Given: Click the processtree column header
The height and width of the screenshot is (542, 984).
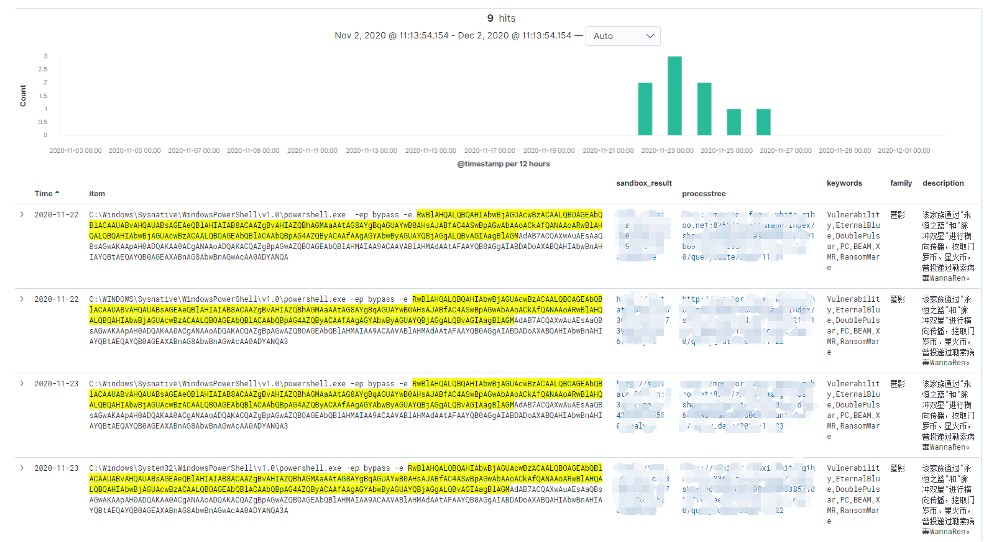Looking at the screenshot, I should pos(703,193).
